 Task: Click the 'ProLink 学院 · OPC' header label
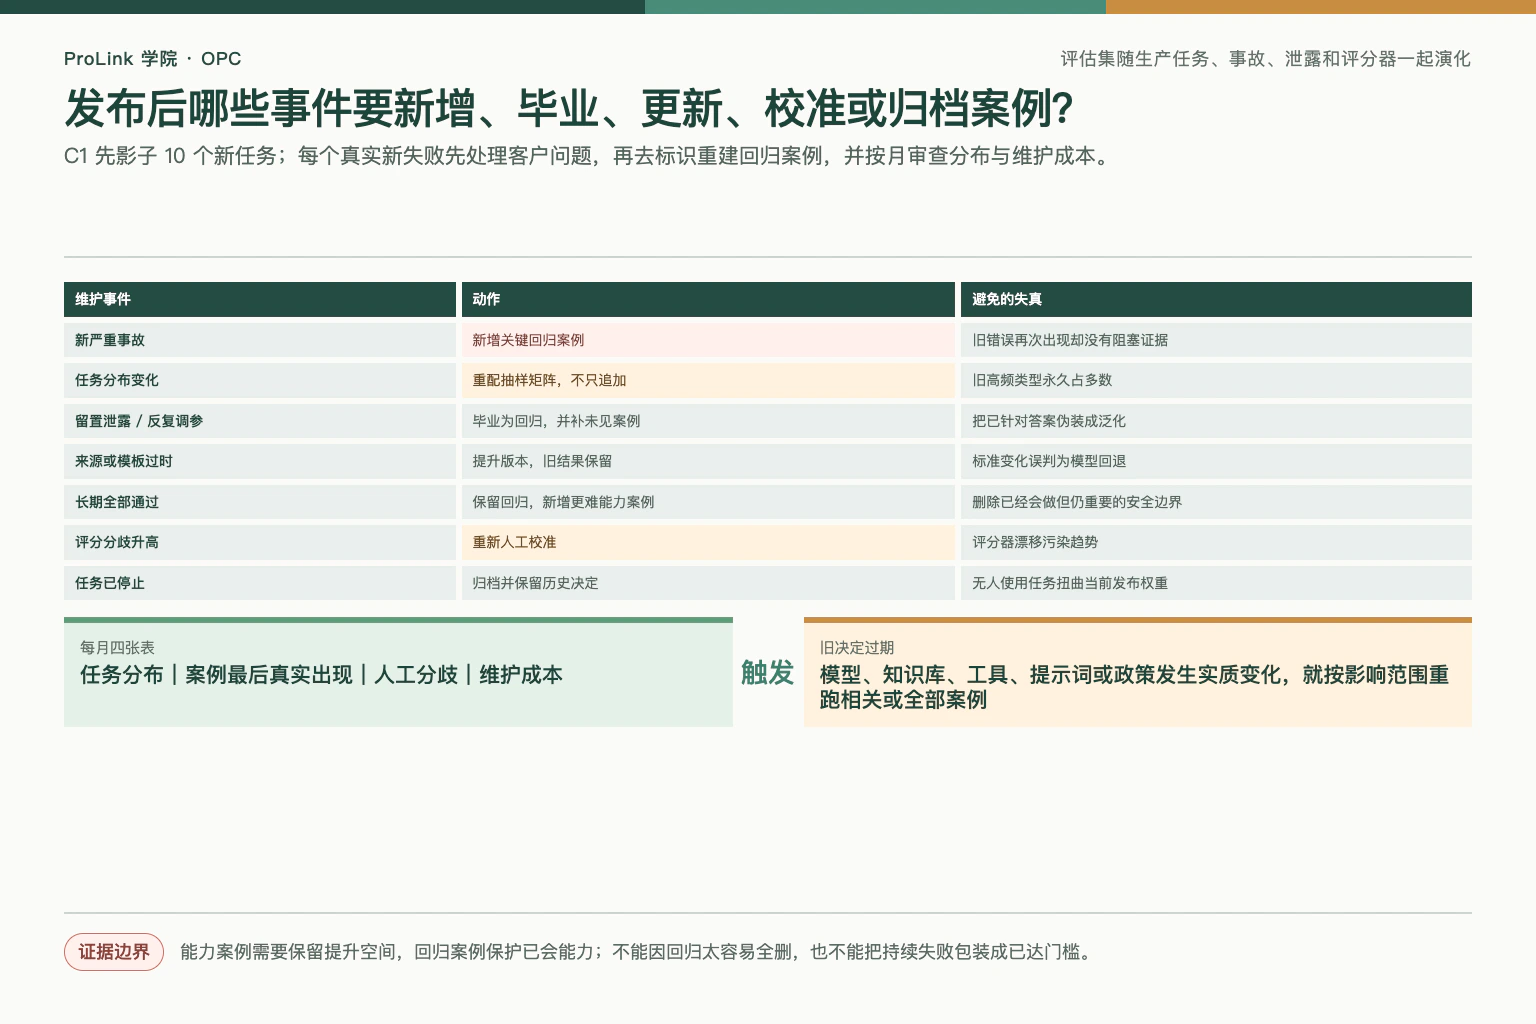click(153, 59)
